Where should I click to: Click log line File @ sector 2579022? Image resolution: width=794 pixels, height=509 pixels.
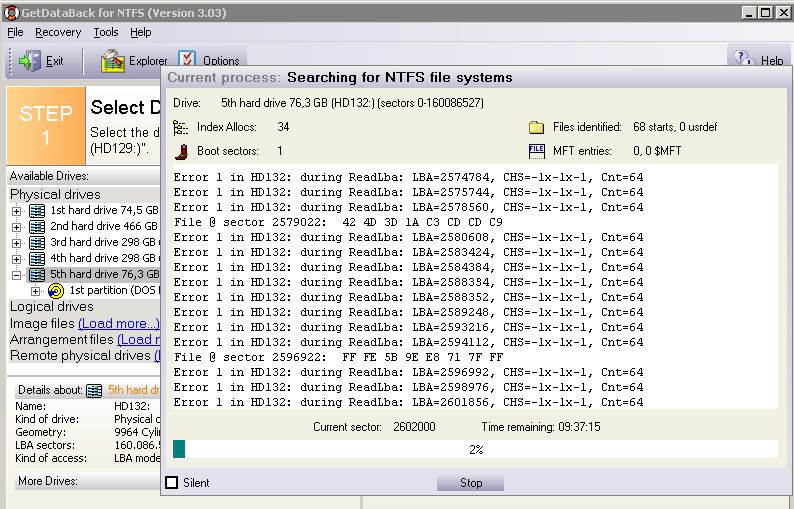(x=338, y=222)
